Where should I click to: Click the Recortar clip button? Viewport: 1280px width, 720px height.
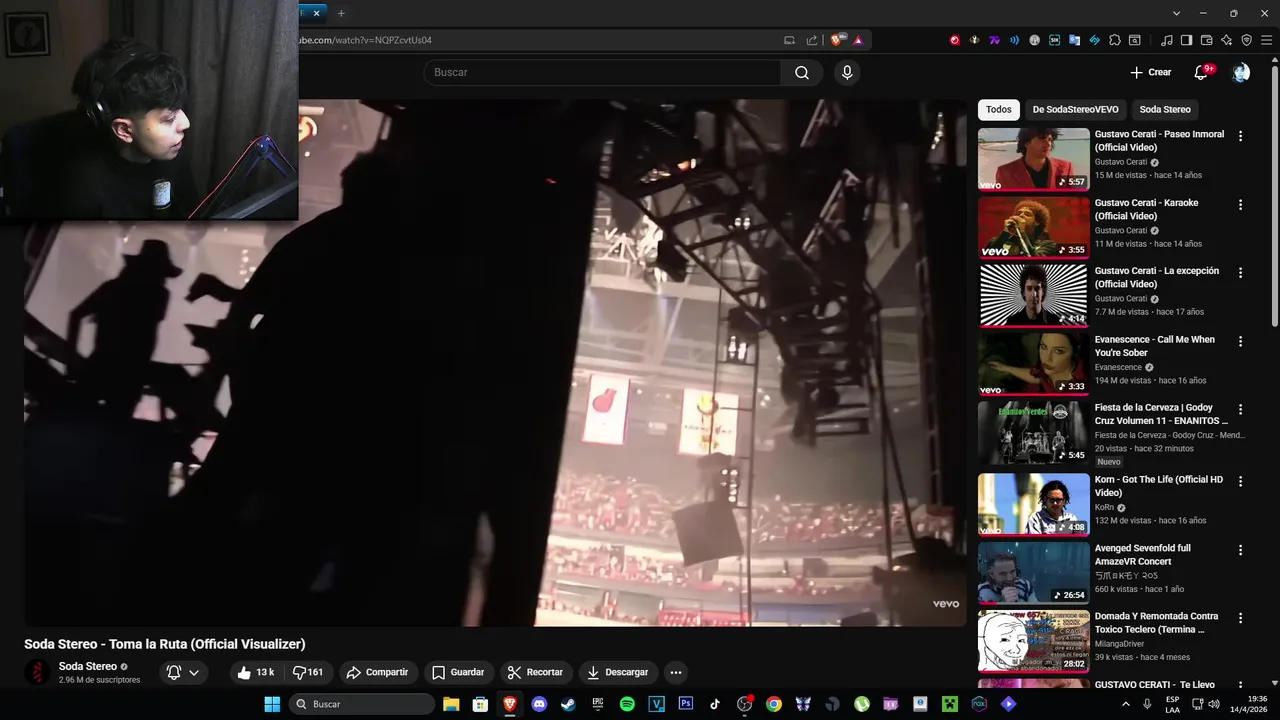[x=535, y=672]
